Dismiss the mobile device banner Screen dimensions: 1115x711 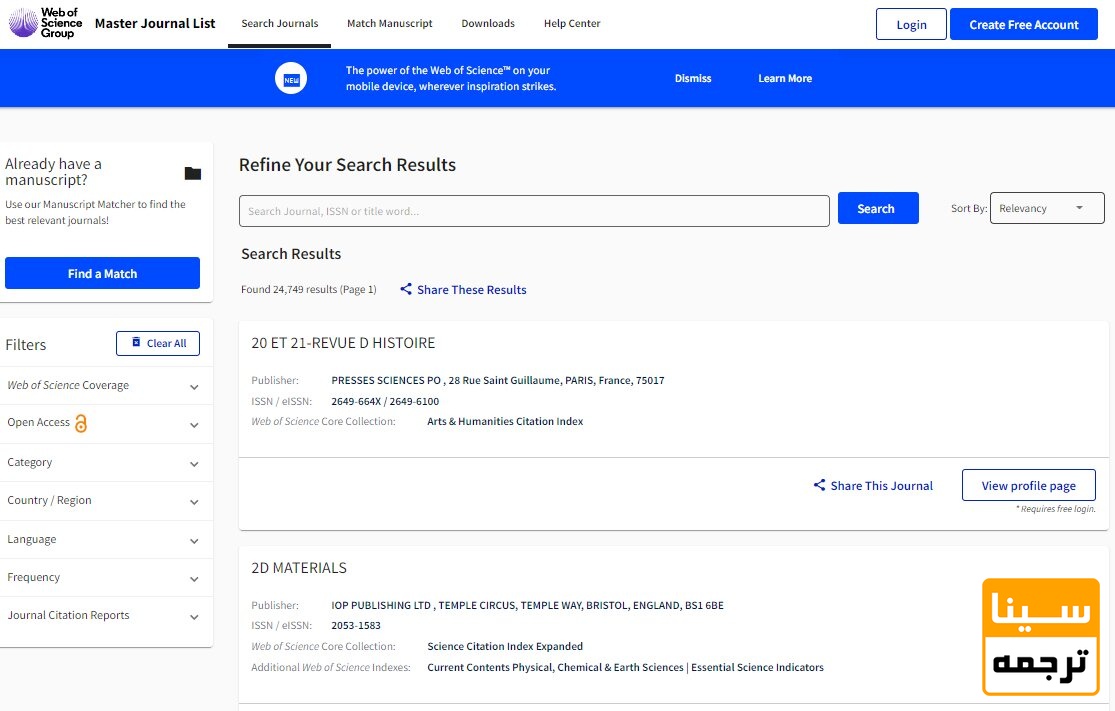693,79
